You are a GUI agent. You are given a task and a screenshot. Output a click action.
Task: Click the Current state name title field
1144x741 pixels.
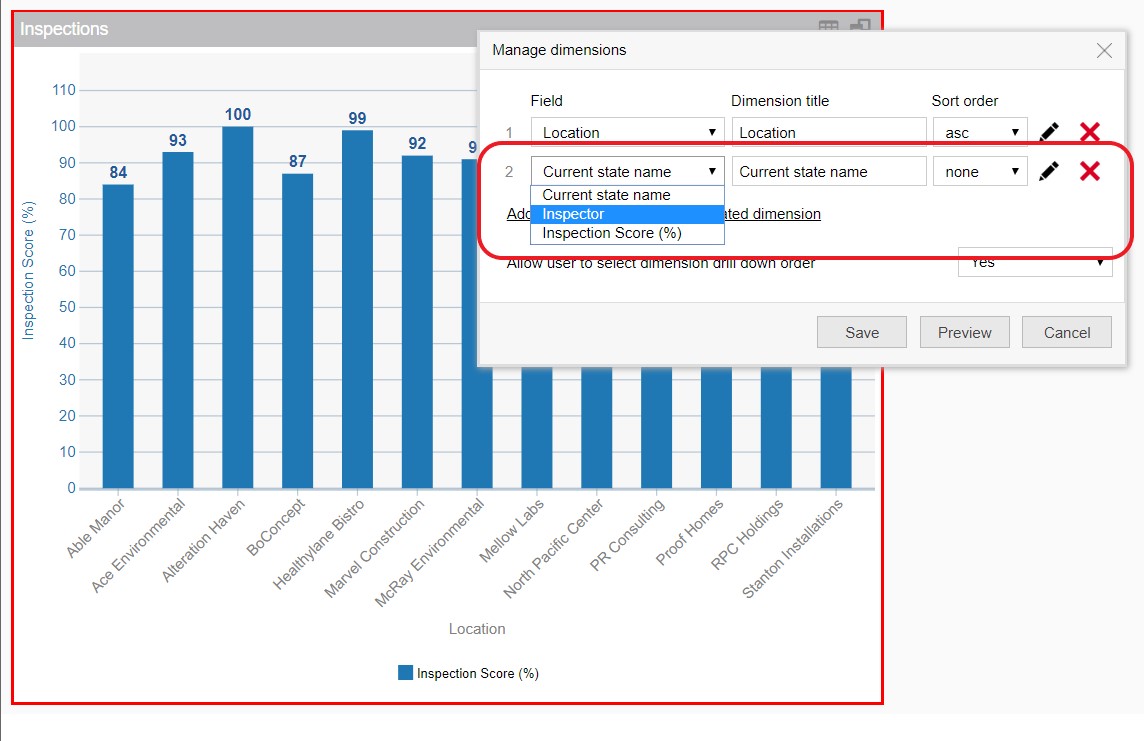(829, 172)
